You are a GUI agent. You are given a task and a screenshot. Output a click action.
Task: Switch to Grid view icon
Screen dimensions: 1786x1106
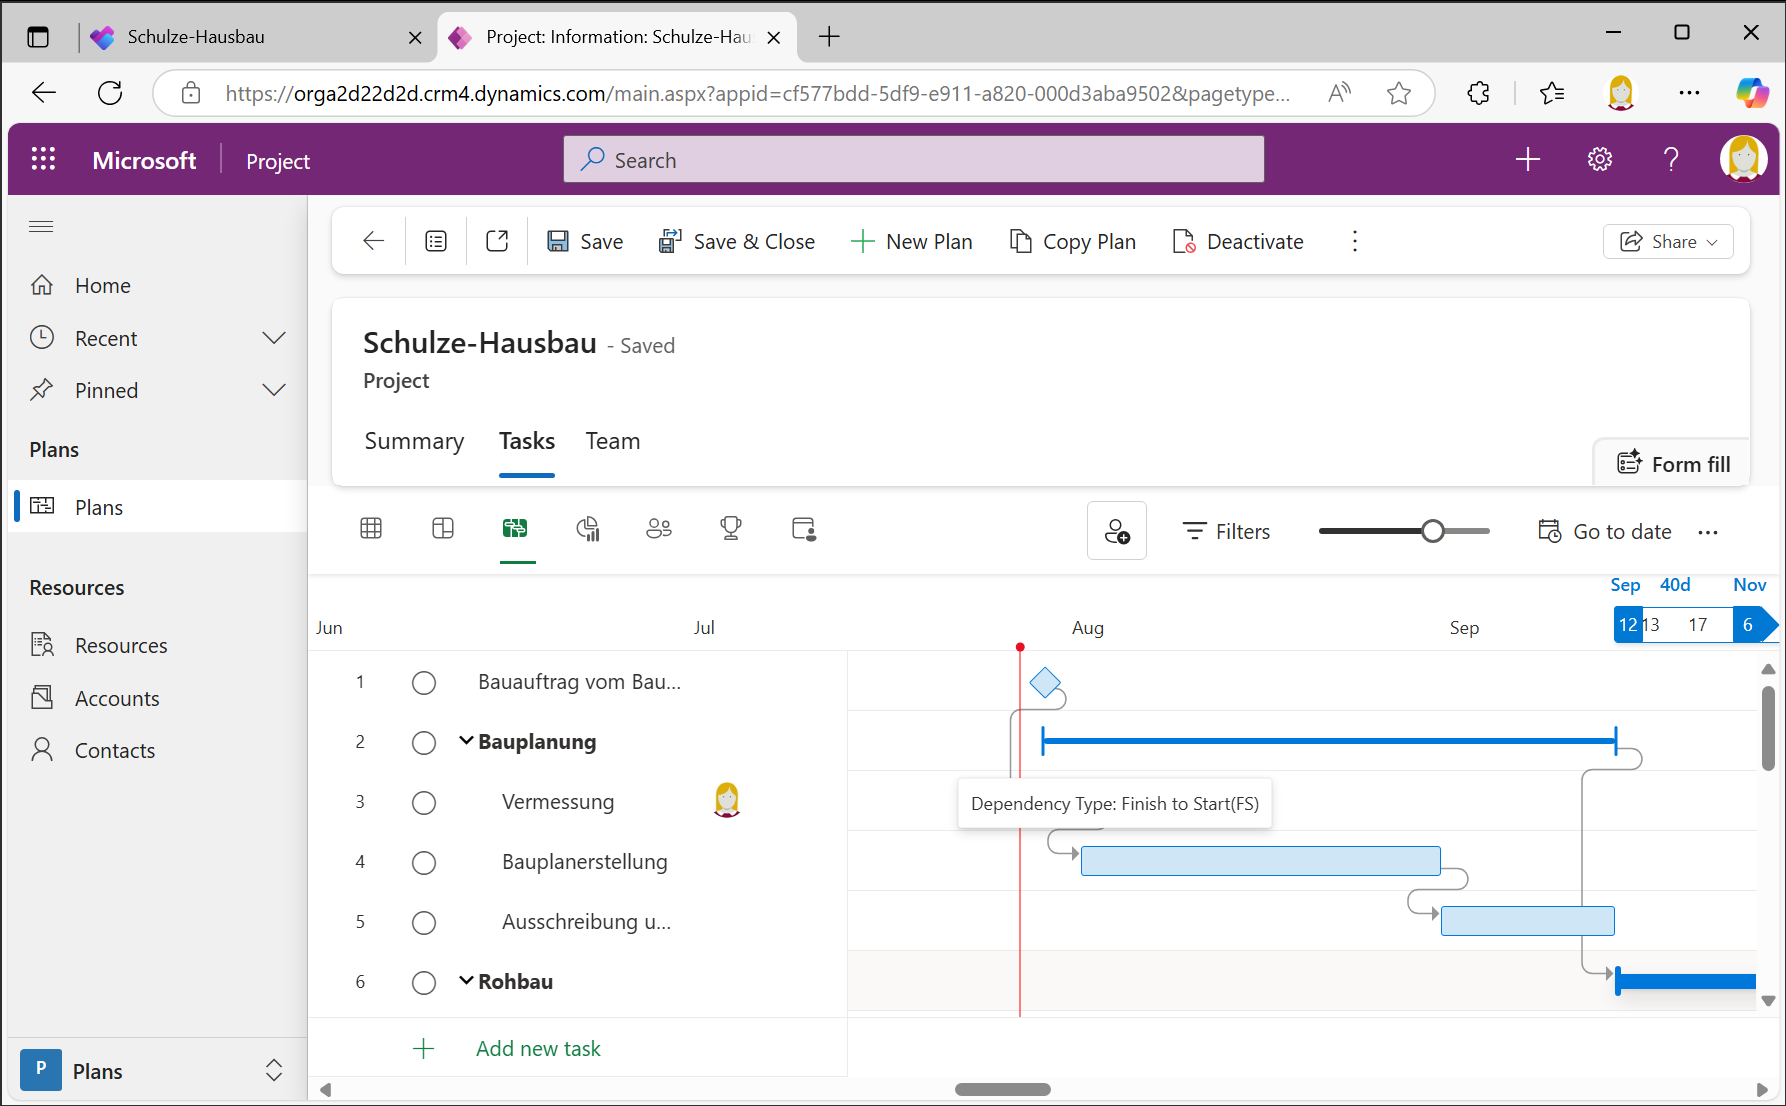[x=371, y=528]
